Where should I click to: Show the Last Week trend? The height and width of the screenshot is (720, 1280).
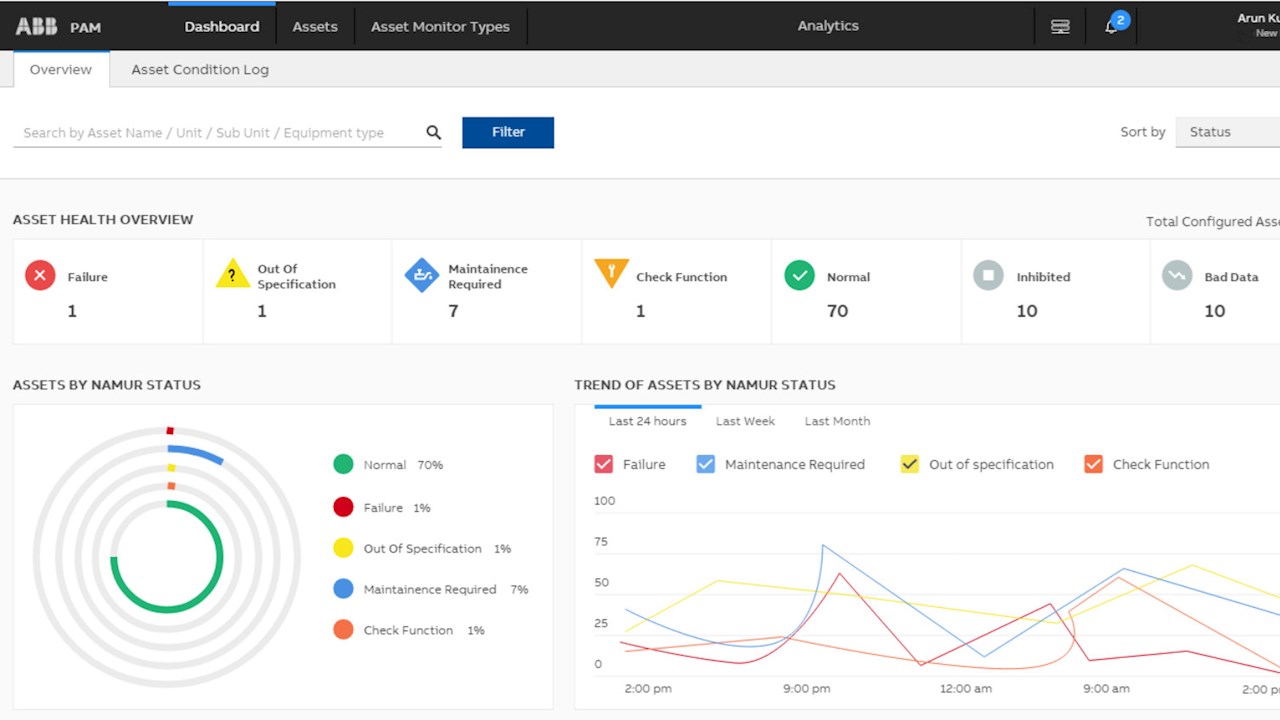point(745,421)
